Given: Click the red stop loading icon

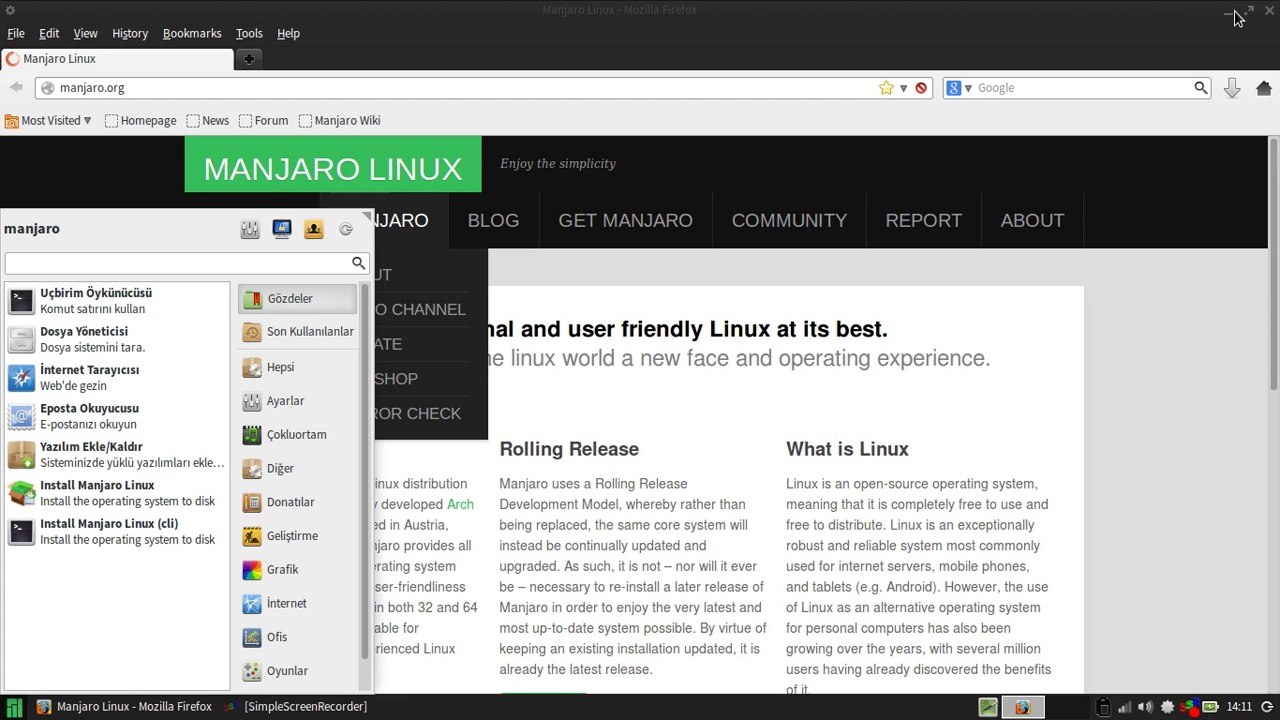Looking at the screenshot, I should (x=921, y=88).
